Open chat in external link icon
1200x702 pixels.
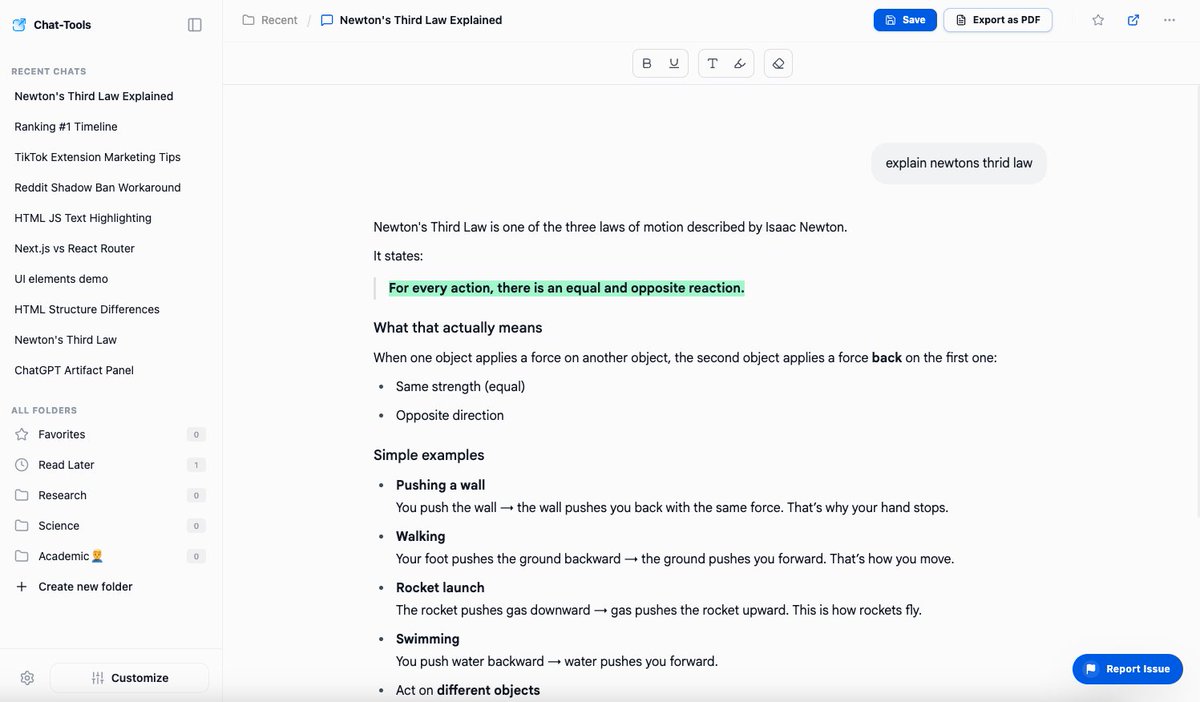(1133, 20)
